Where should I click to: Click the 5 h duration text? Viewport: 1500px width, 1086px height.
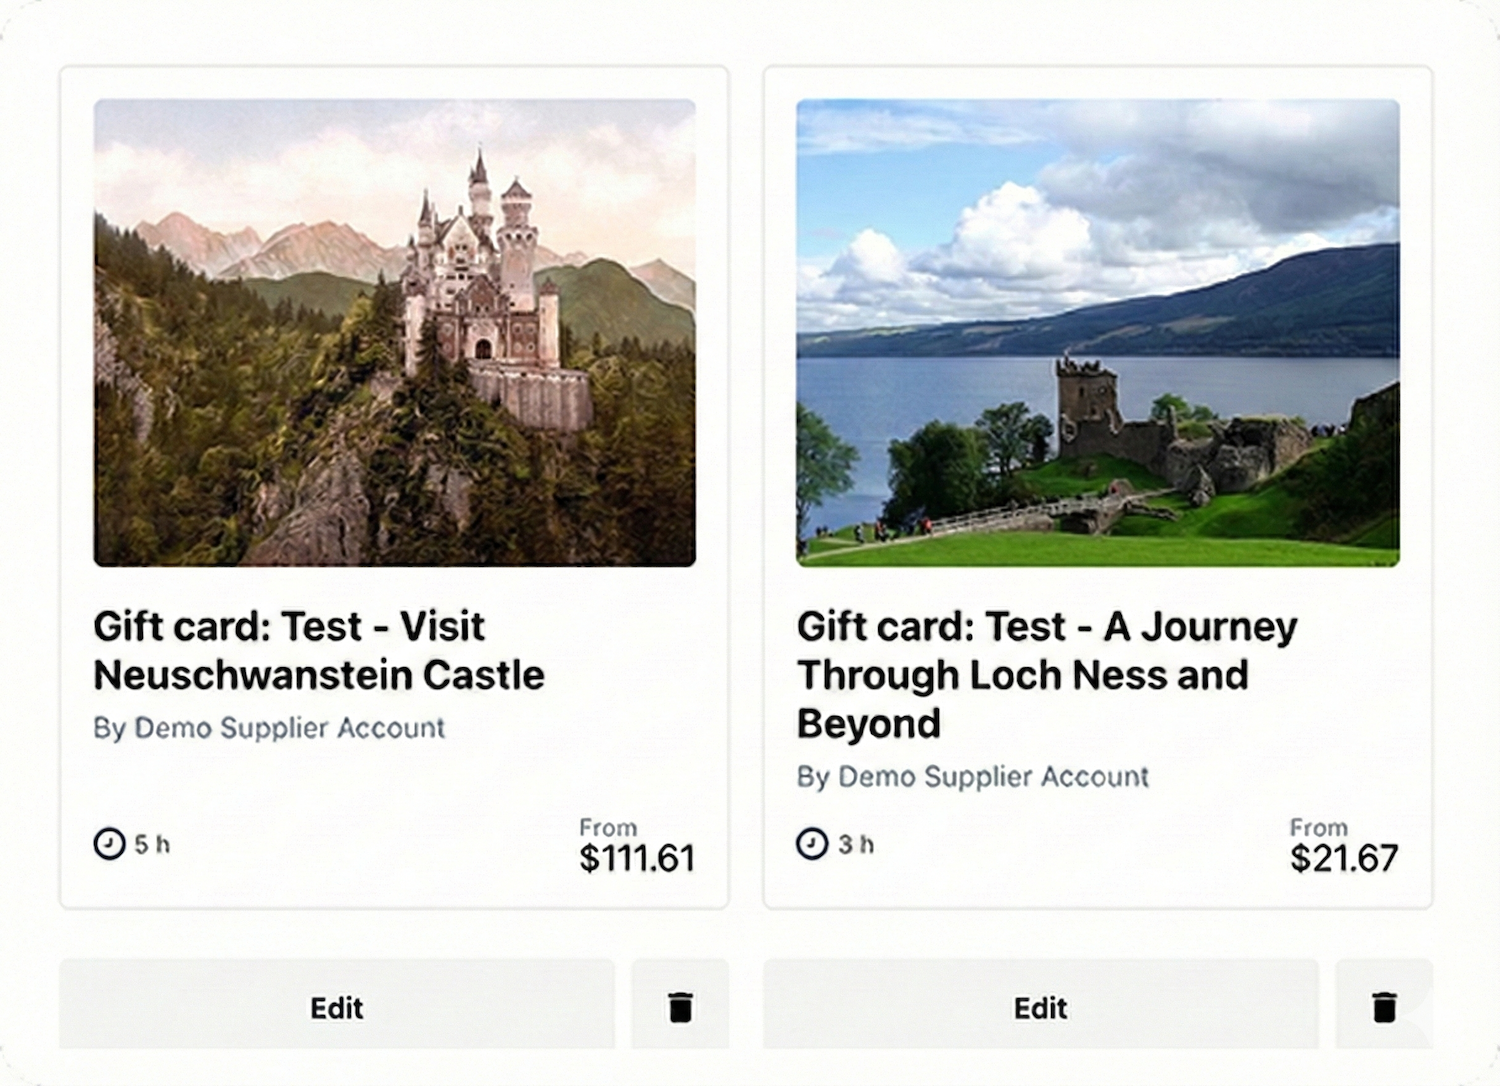tap(152, 845)
